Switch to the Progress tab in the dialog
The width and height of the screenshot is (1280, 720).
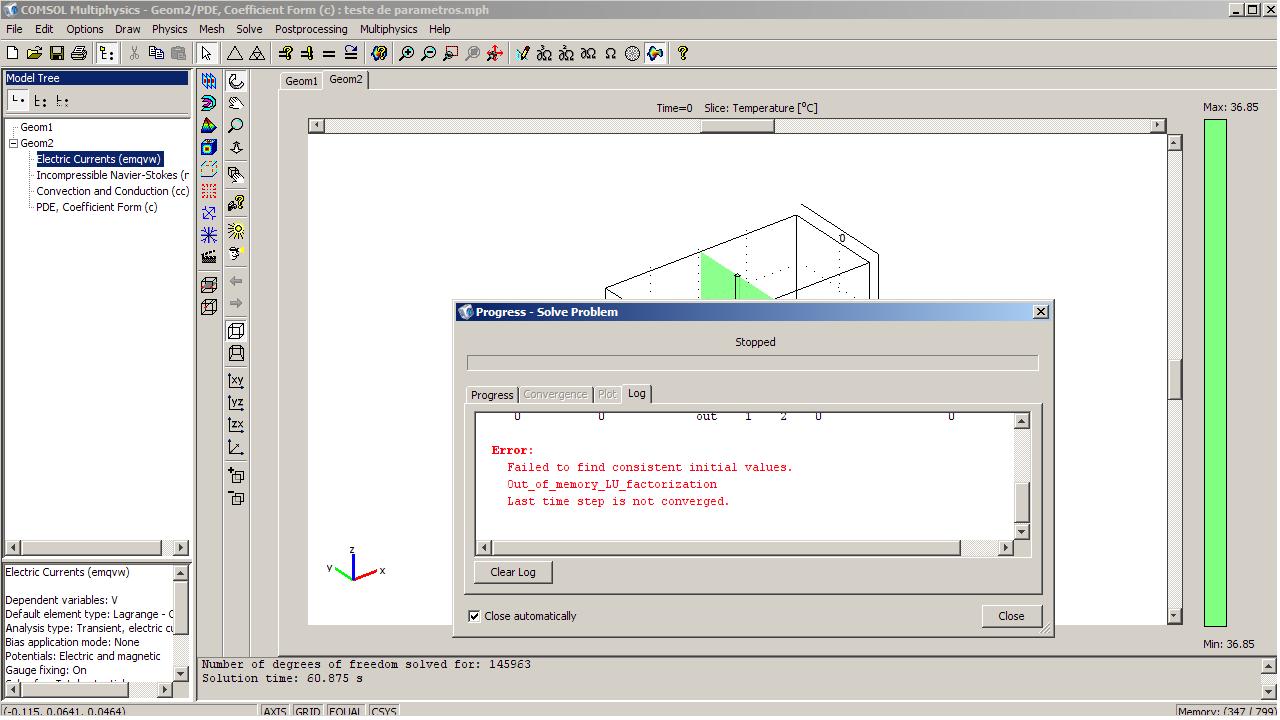tap(492, 395)
